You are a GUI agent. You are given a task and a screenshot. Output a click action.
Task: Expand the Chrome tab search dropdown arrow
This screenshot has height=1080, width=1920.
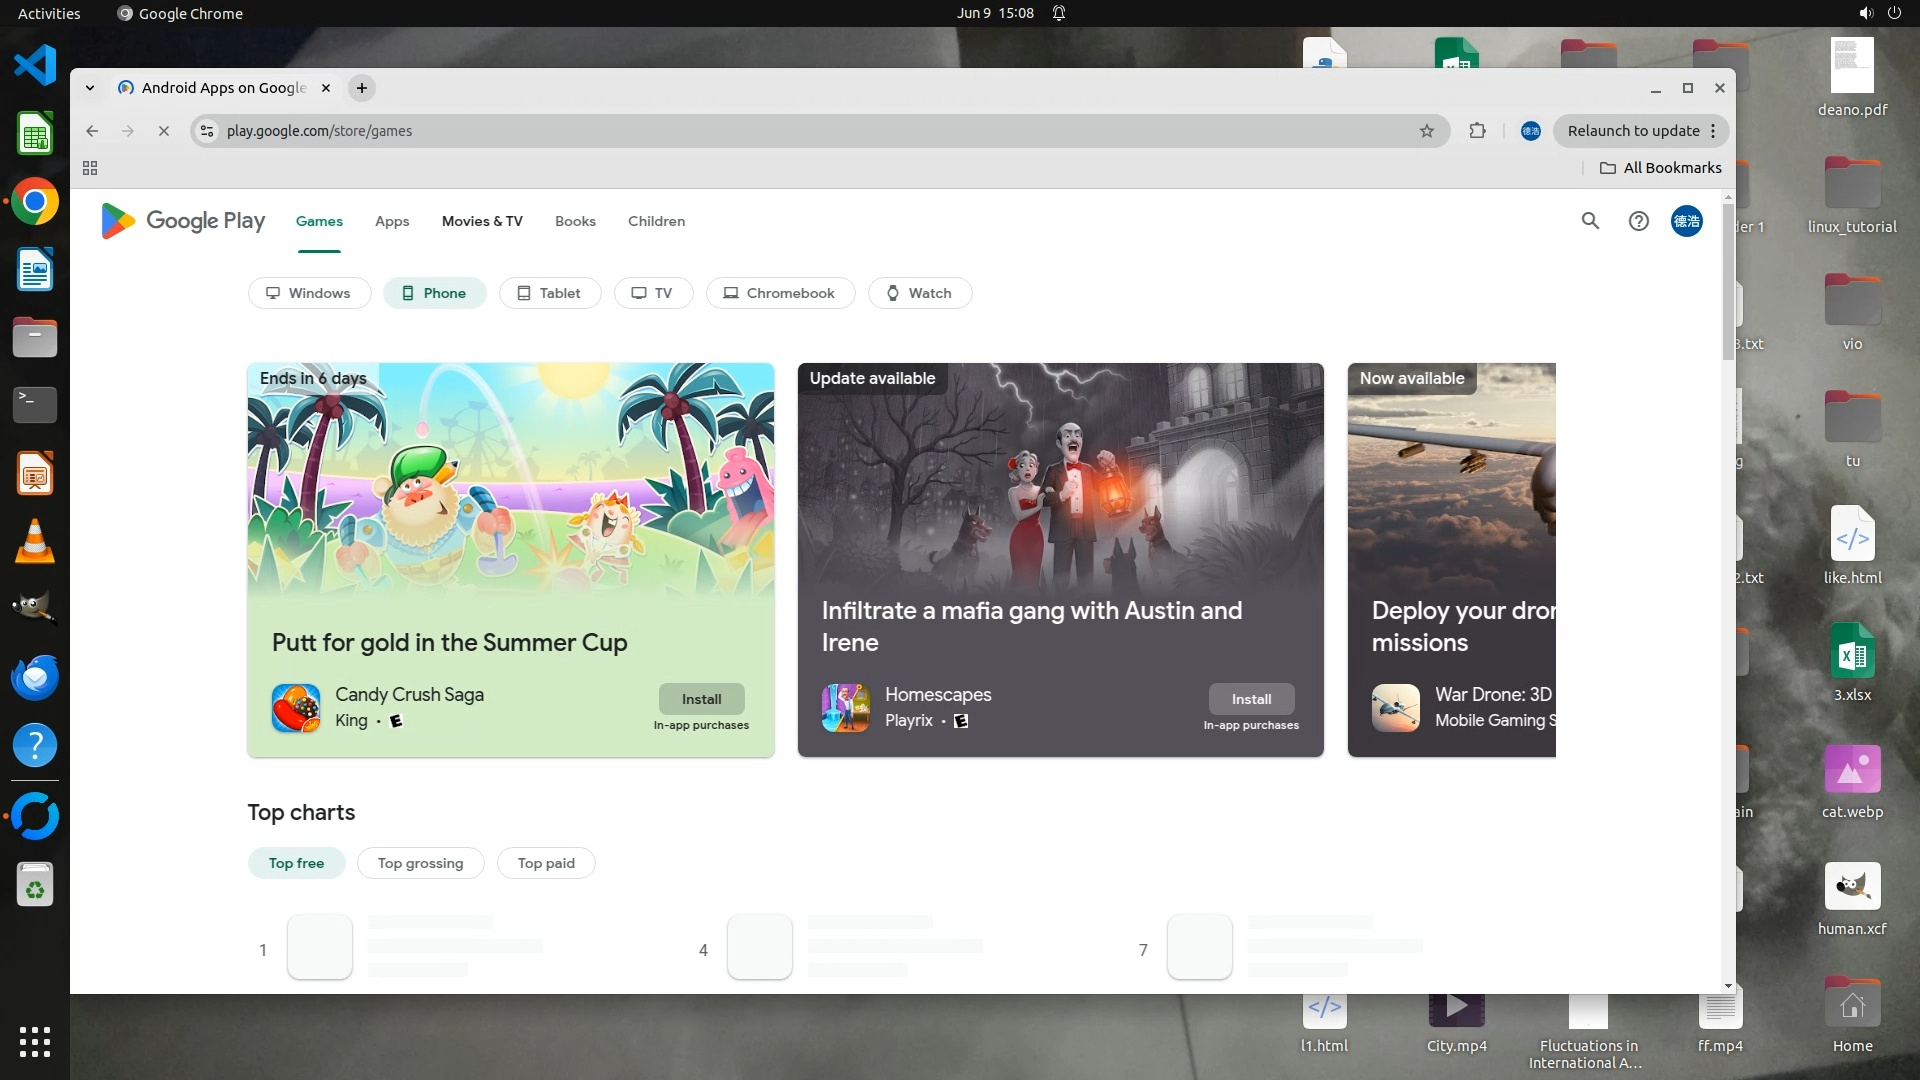(x=90, y=88)
